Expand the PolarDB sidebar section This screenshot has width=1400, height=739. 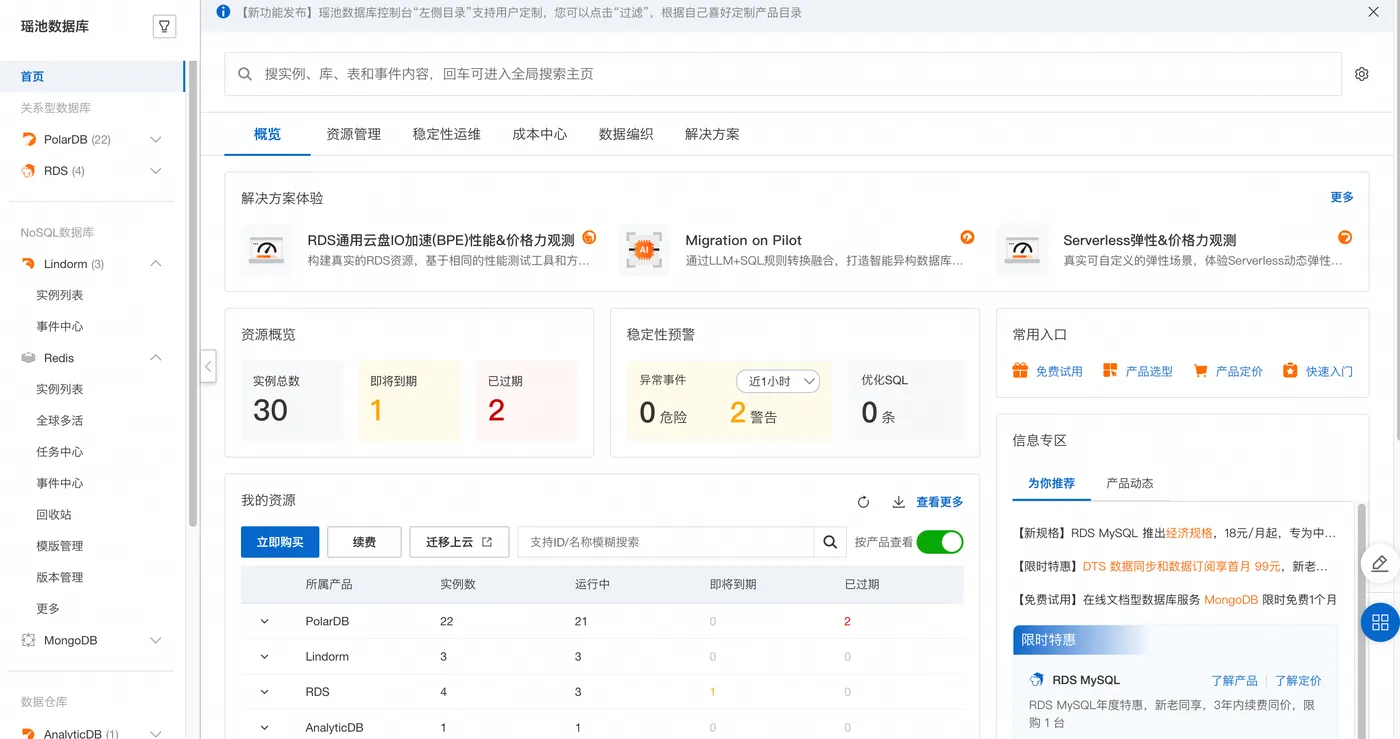pos(155,140)
